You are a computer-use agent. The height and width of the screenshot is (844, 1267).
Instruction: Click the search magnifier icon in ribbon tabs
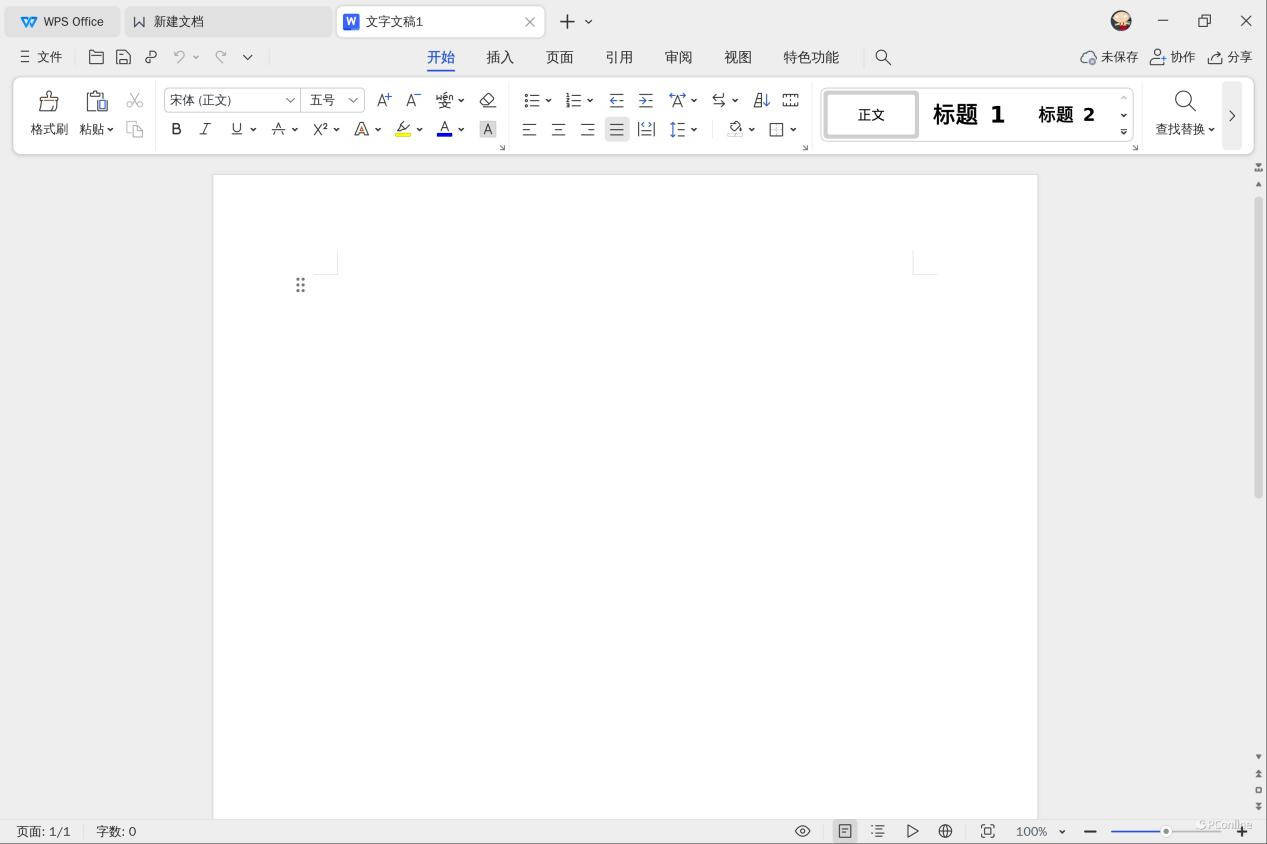tap(883, 57)
